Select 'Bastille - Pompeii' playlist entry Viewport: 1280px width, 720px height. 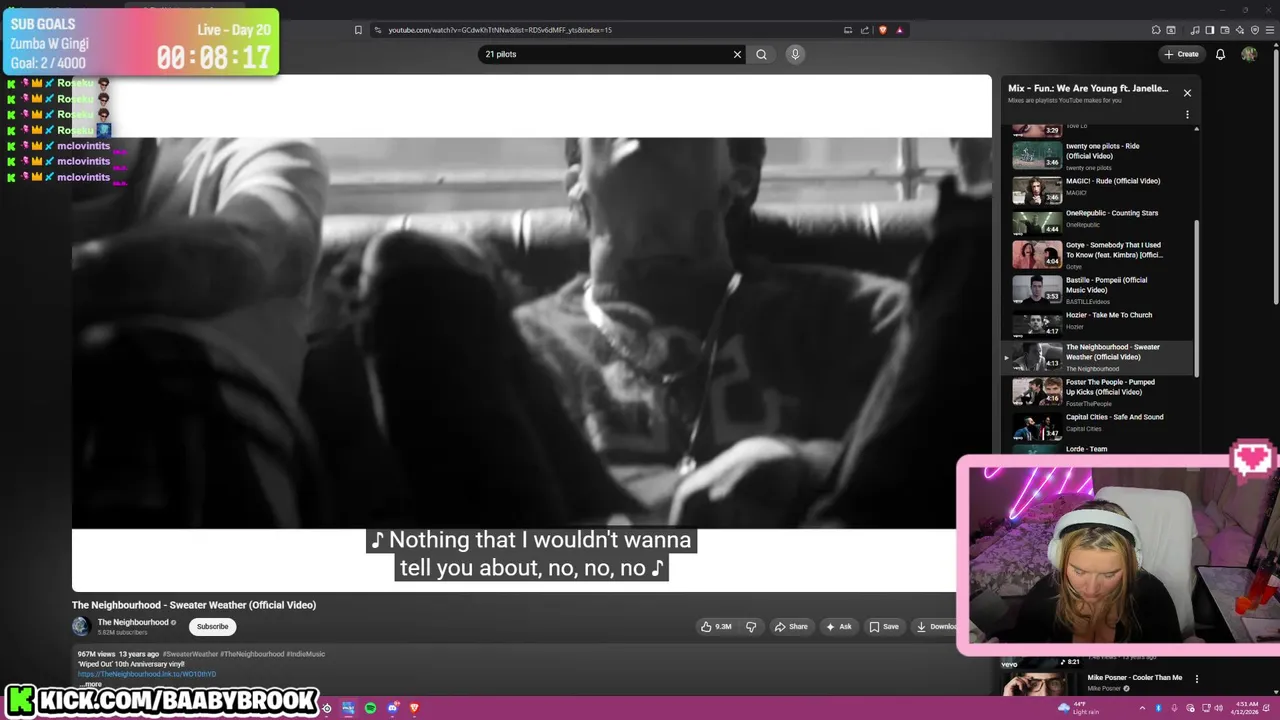tap(1095, 289)
